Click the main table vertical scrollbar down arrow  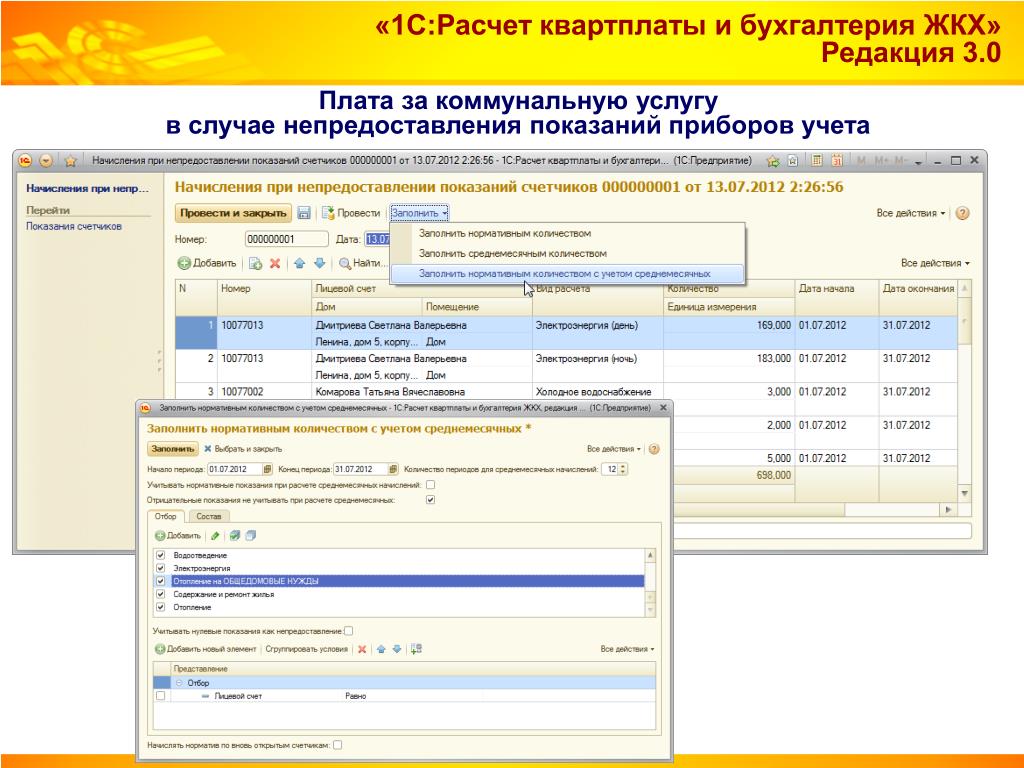click(965, 494)
